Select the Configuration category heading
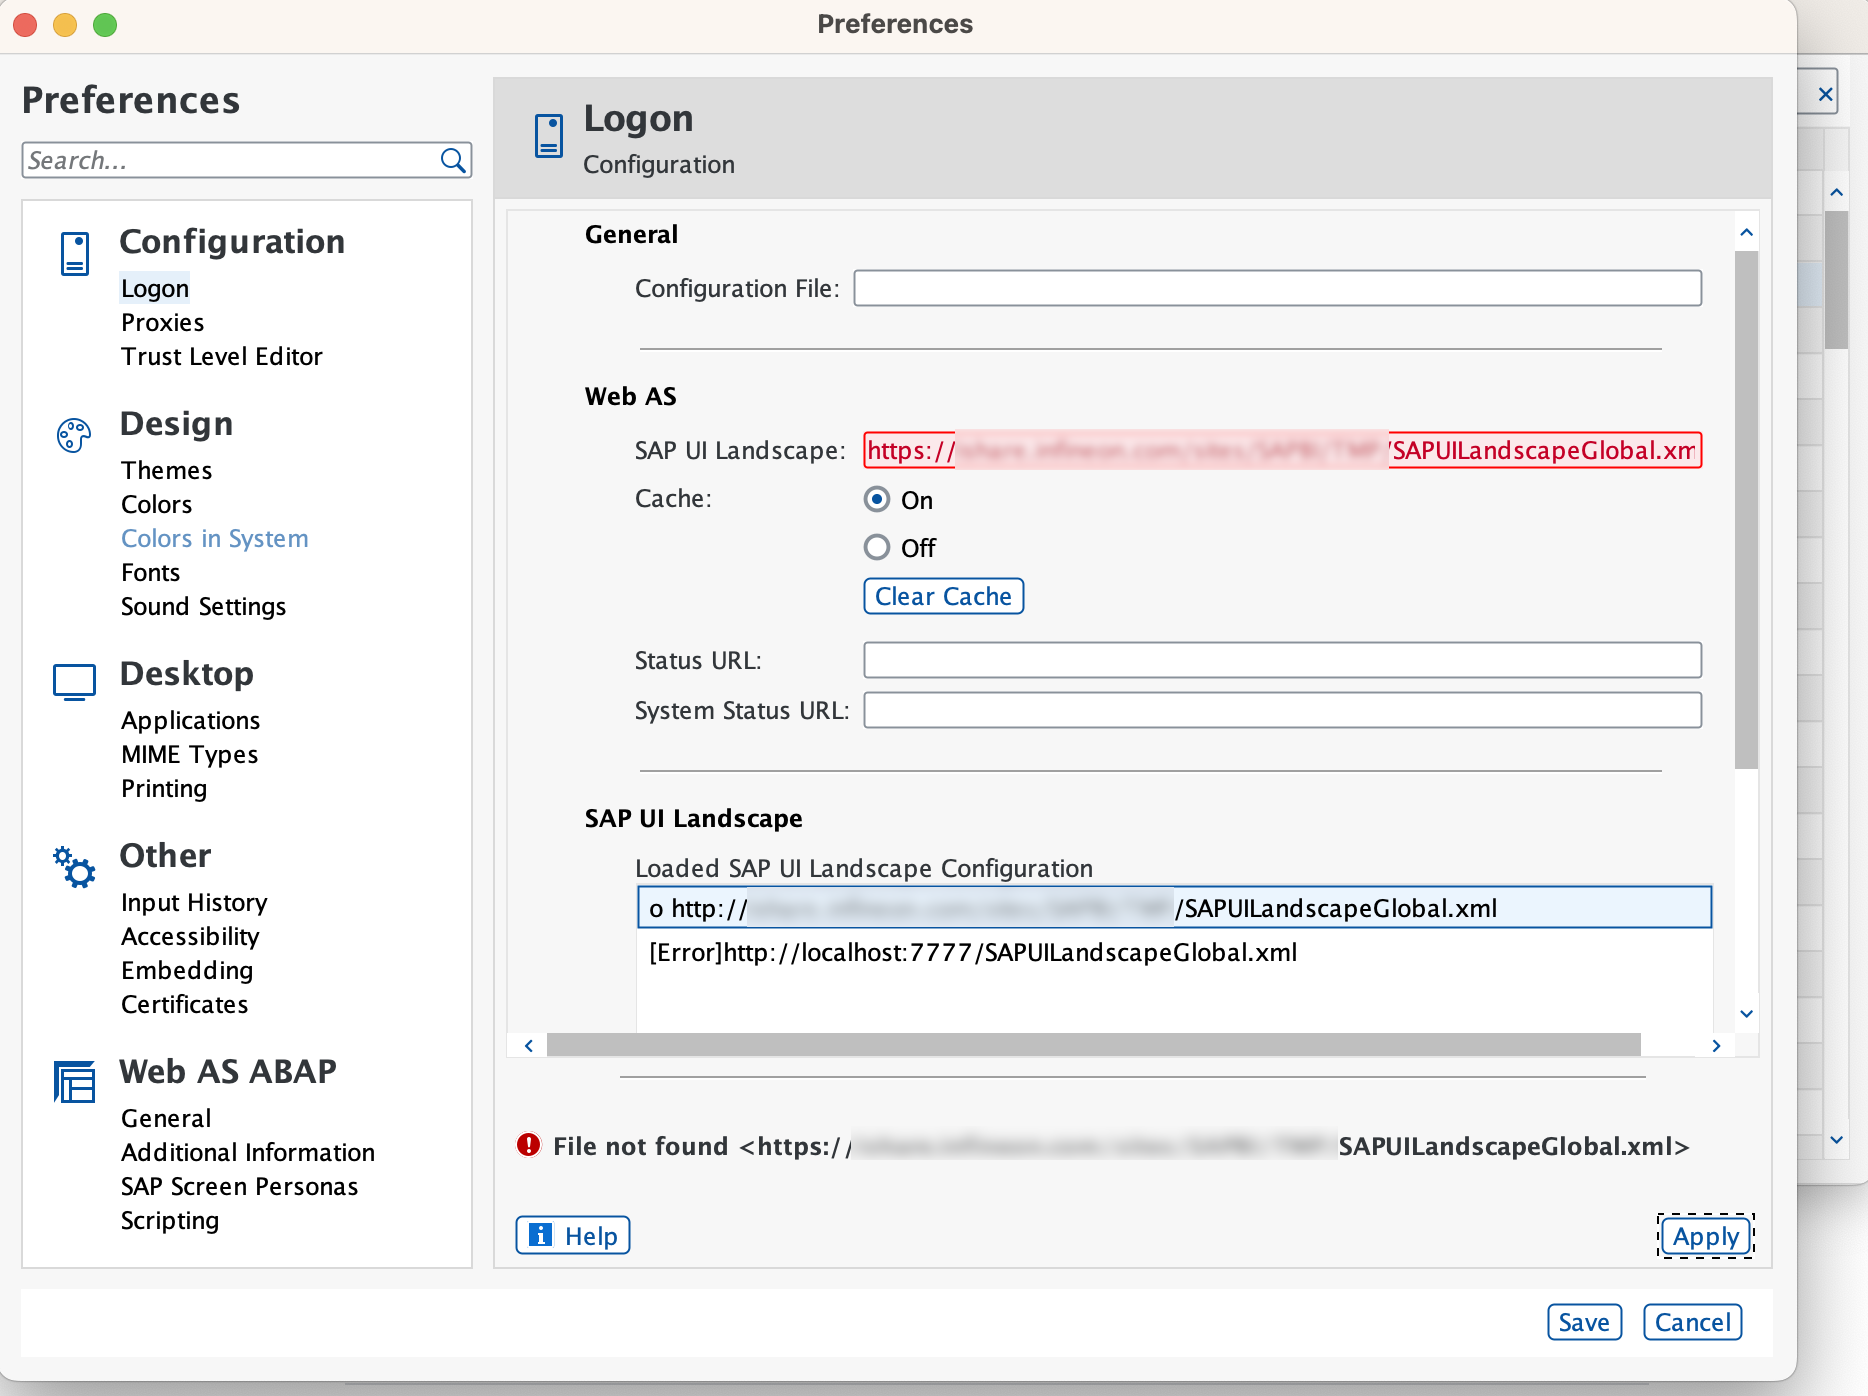Screen dimensions: 1868x1396 pos(232,242)
